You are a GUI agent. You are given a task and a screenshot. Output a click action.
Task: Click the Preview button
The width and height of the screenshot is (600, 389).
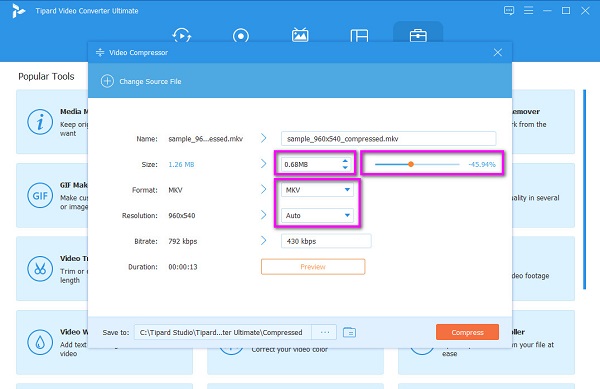point(313,267)
